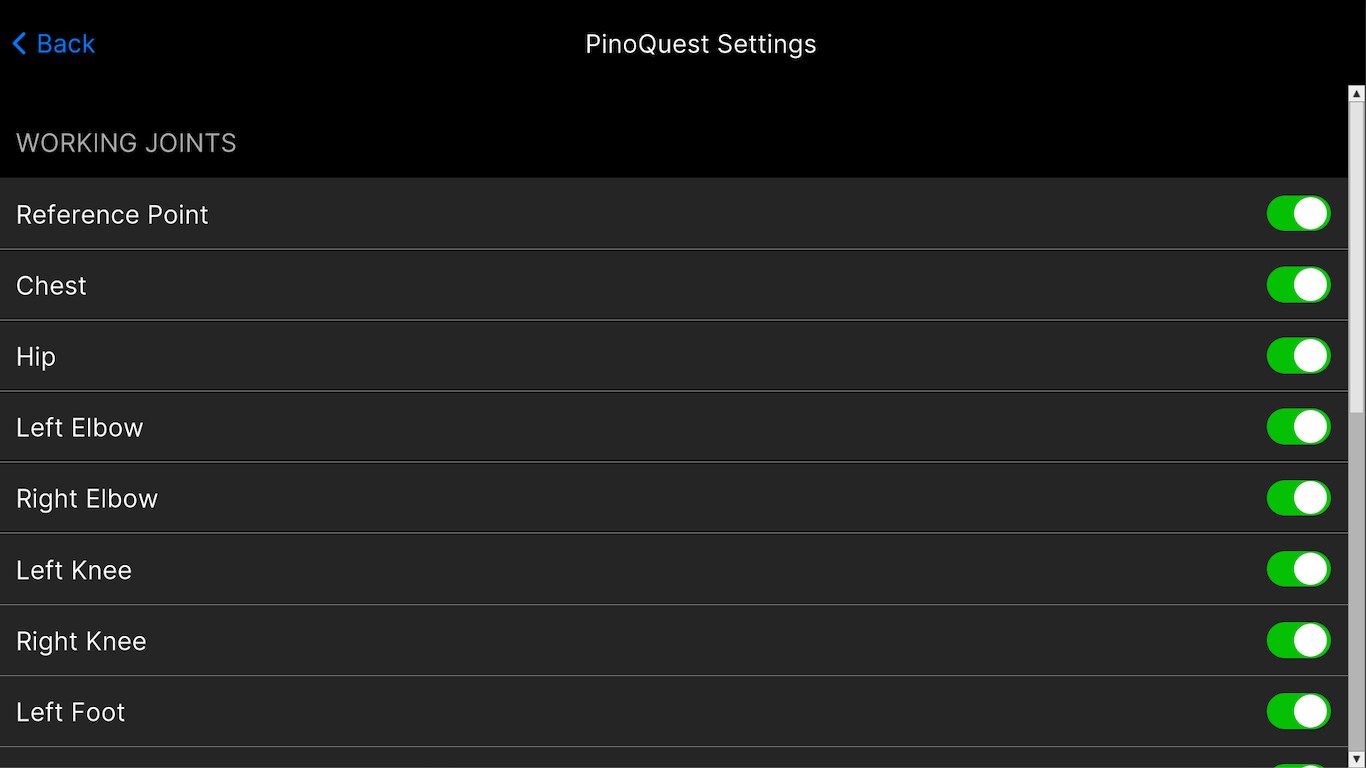Viewport: 1366px width, 768px height.
Task: Click the scrollbar down arrow
Action: click(x=1357, y=759)
